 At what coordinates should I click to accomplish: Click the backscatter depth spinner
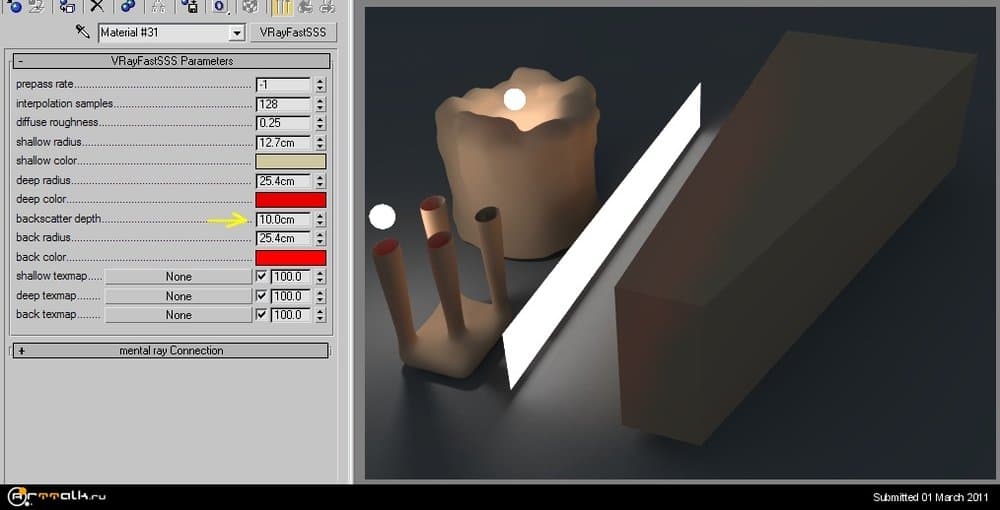coord(320,219)
